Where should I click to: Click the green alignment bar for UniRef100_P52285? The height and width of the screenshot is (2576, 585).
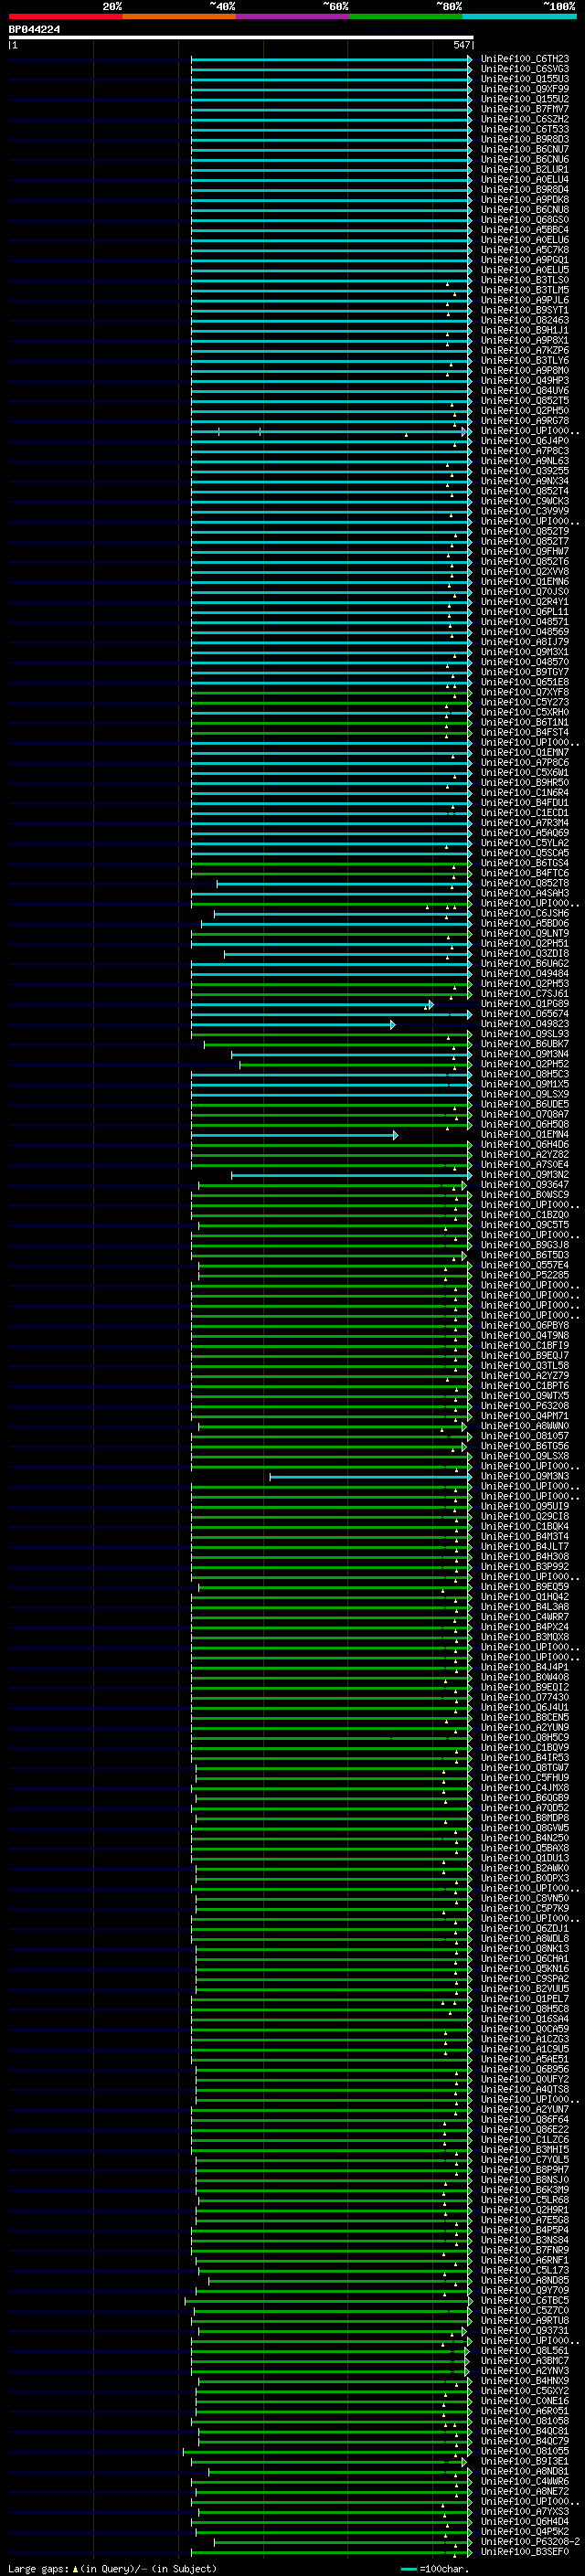(x=335, y=1275)
